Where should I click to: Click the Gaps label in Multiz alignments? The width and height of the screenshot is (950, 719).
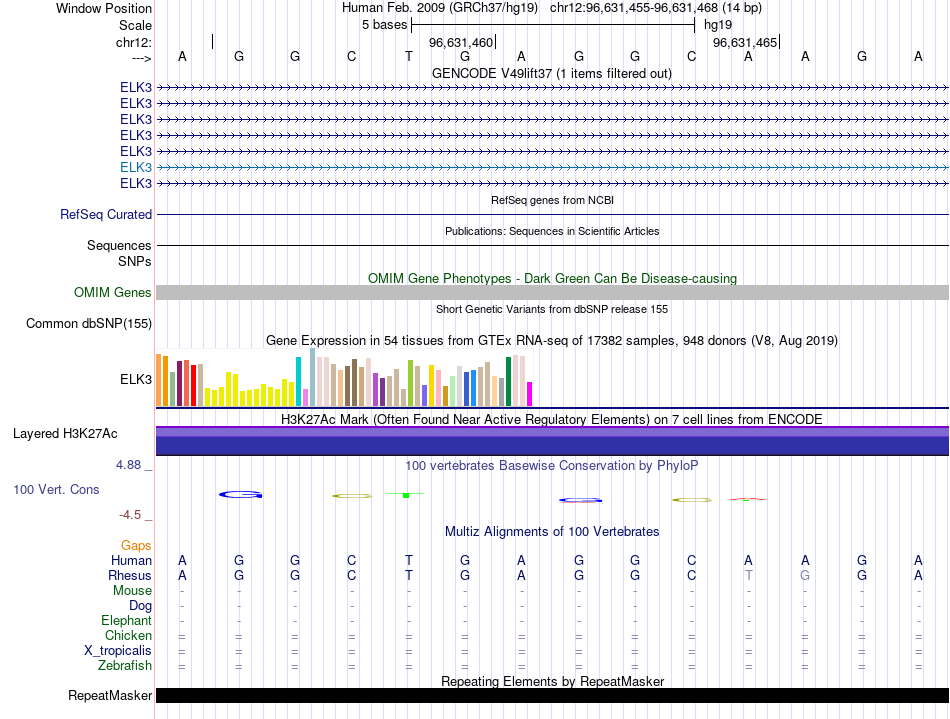click(136, 545)
